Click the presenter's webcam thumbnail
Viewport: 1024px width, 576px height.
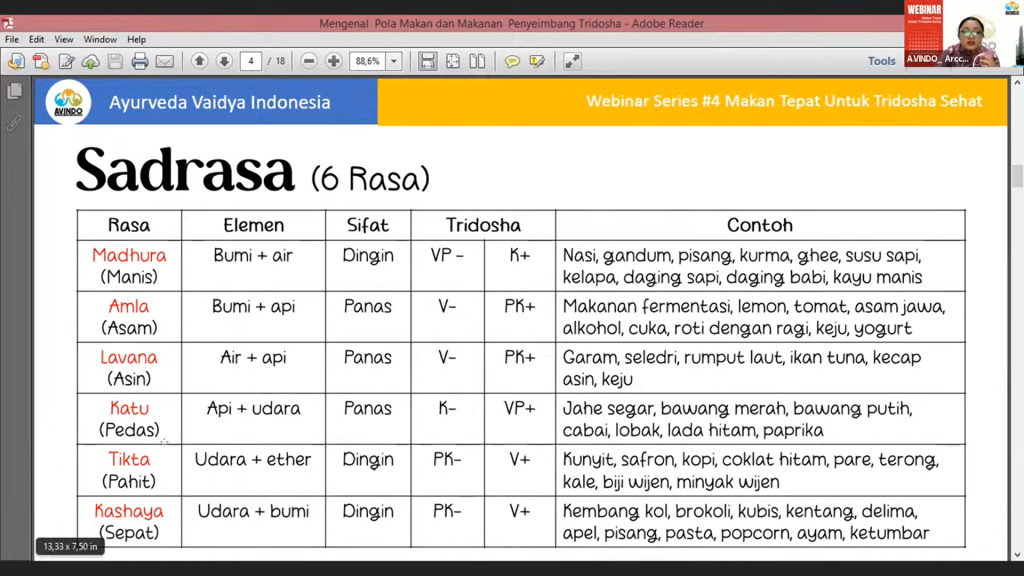tap(962, 34)
